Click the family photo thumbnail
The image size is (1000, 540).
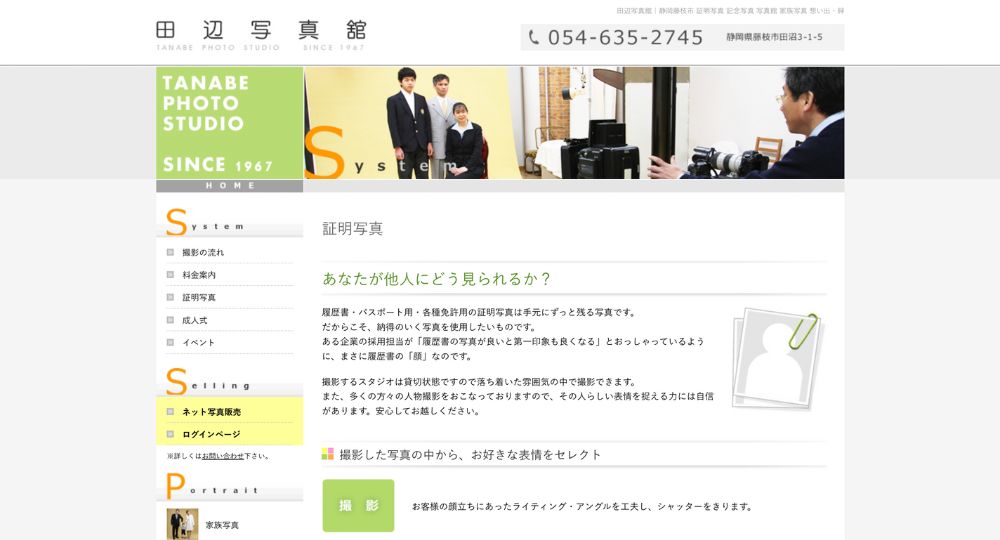click(x=182, y=524)
